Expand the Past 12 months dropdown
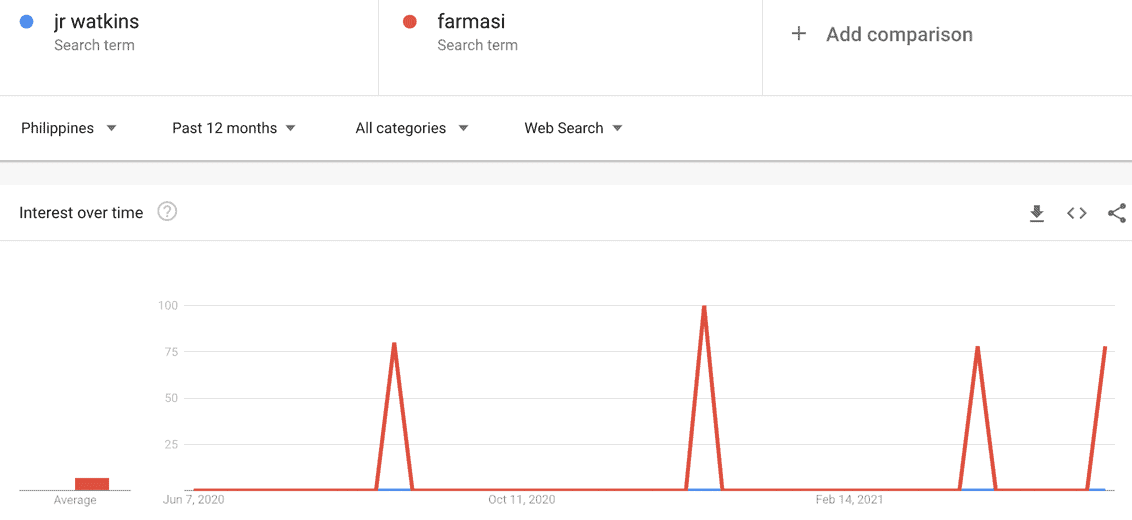The width and height of the screenshot is (1132, 520). tap(234, 129)
